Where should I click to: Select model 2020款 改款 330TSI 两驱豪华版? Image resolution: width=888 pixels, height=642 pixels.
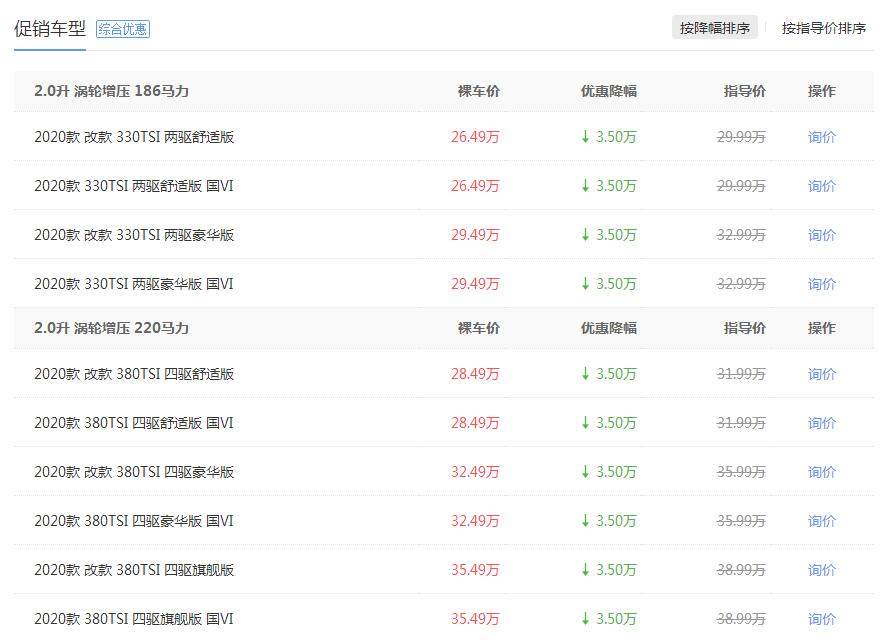tap(134, 235)
